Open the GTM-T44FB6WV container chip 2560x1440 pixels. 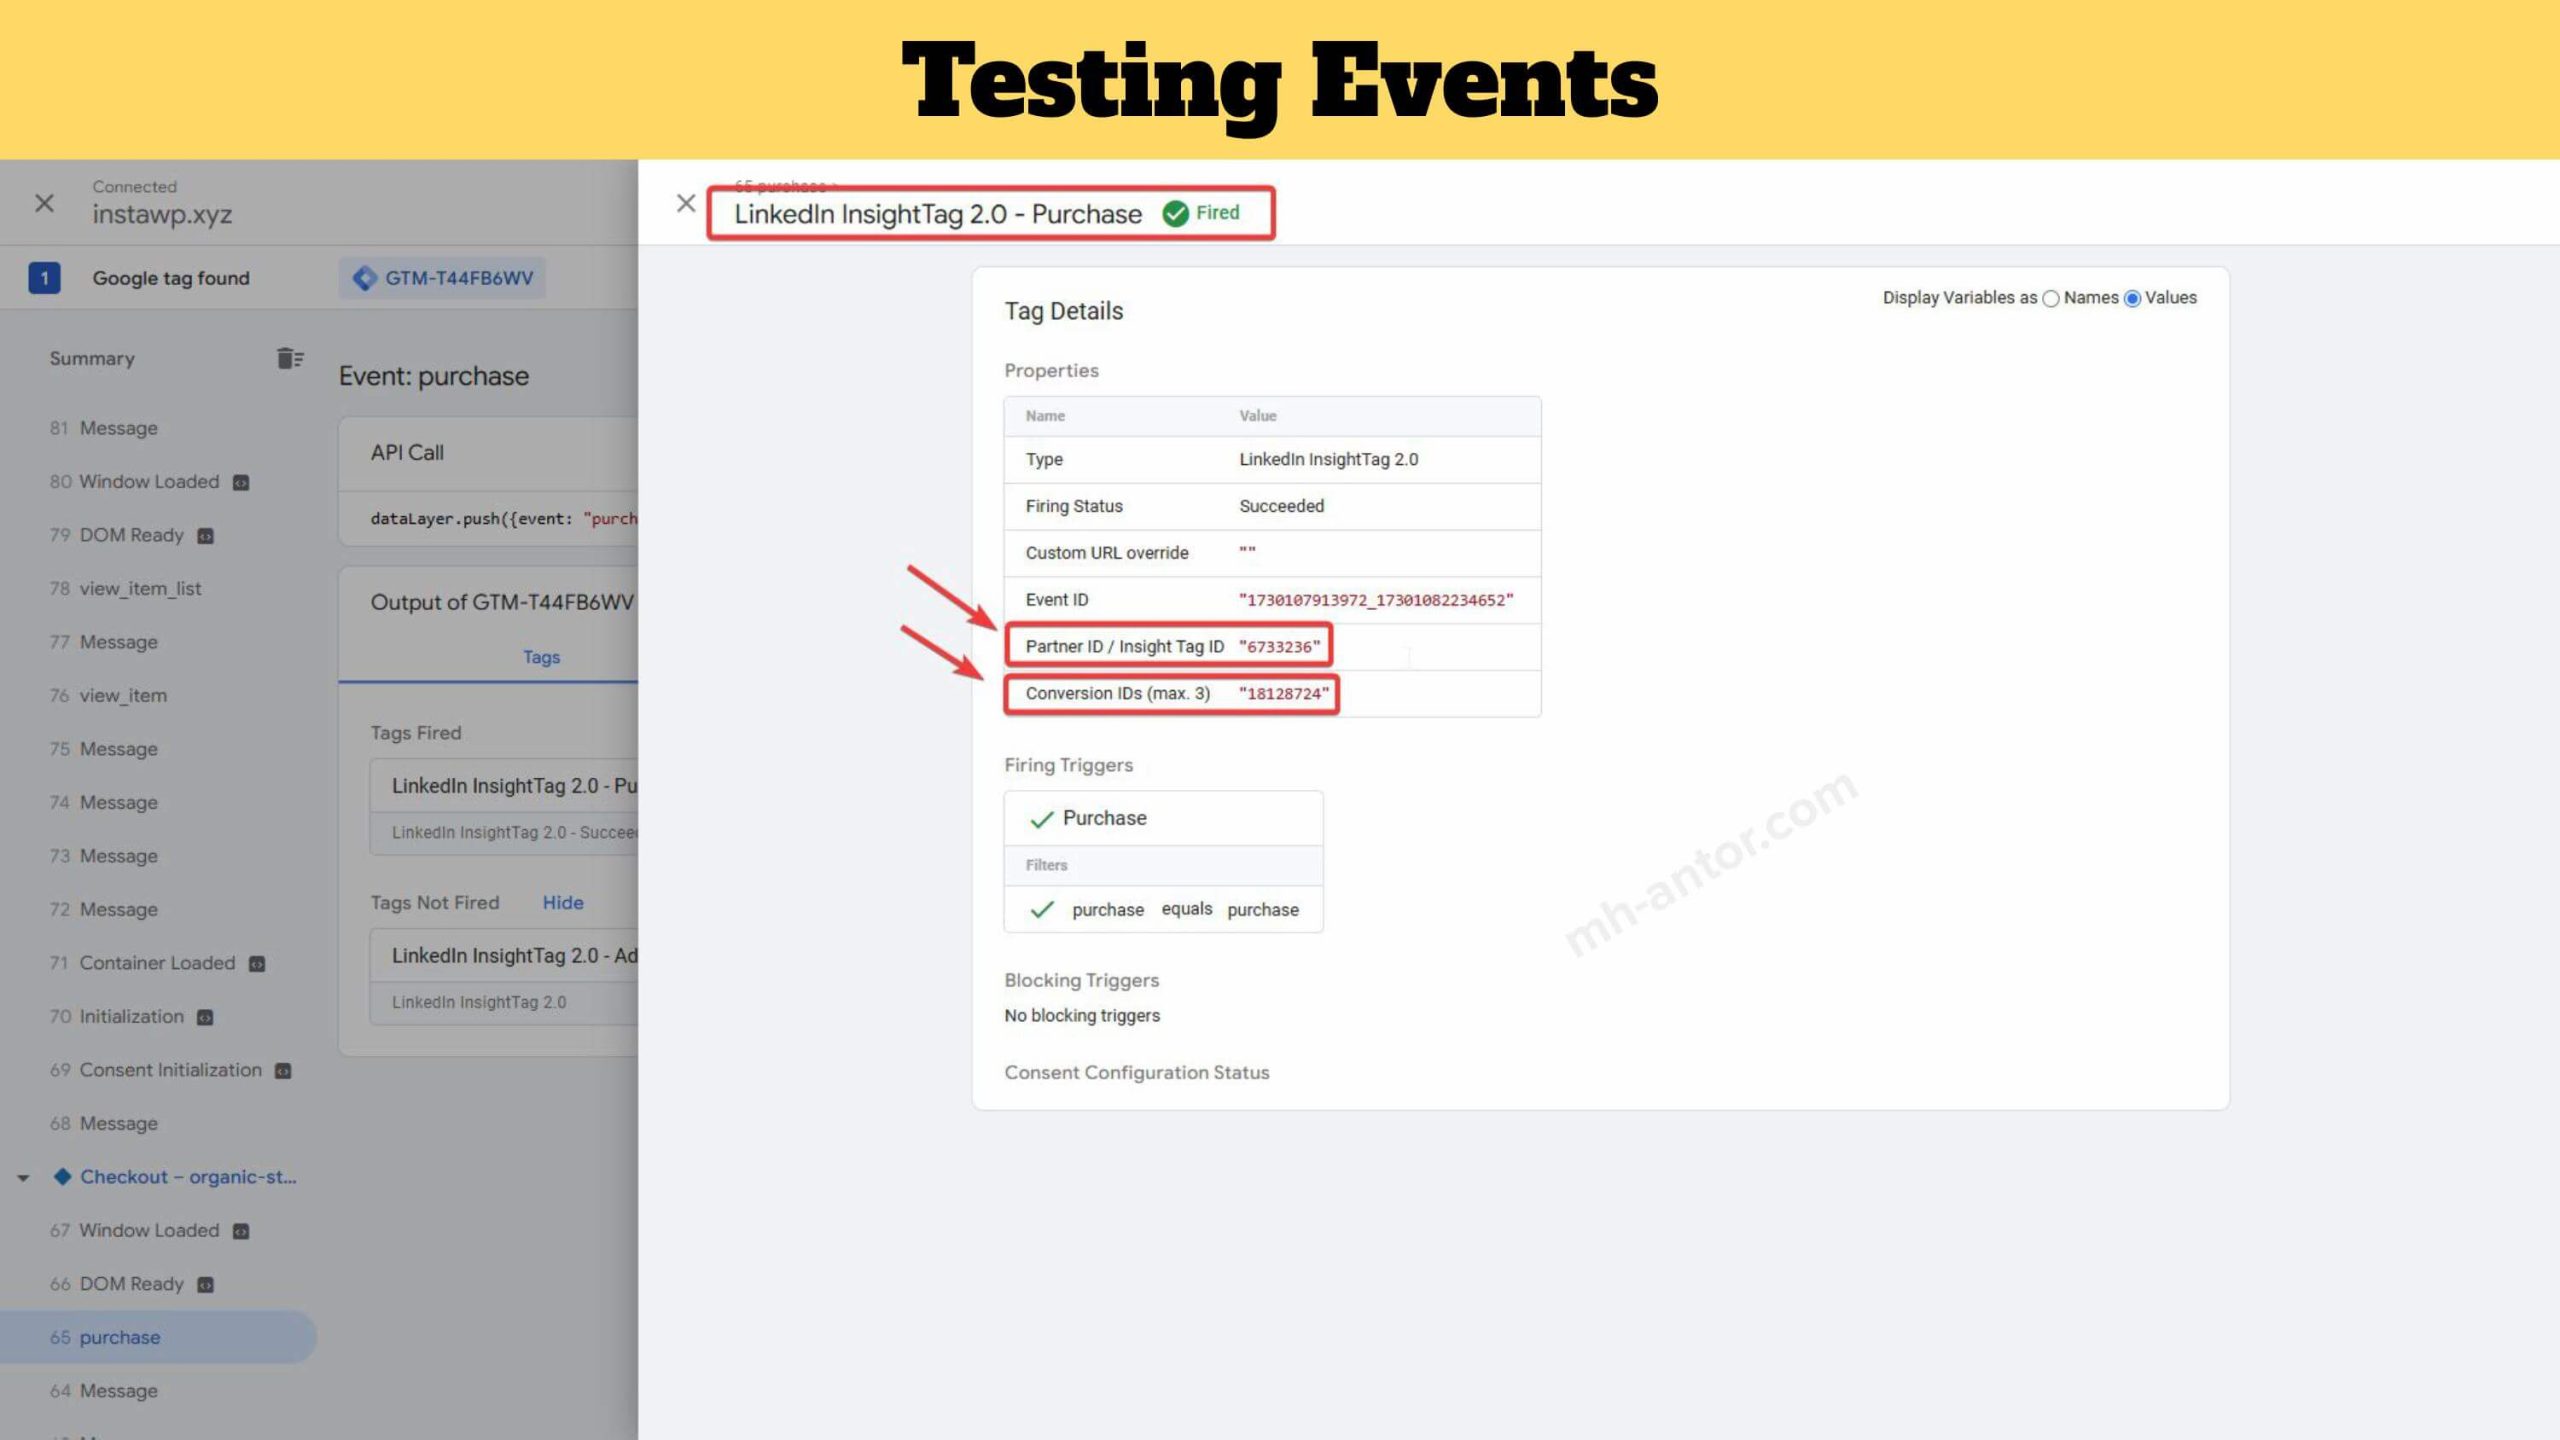[x=443, y=278]
